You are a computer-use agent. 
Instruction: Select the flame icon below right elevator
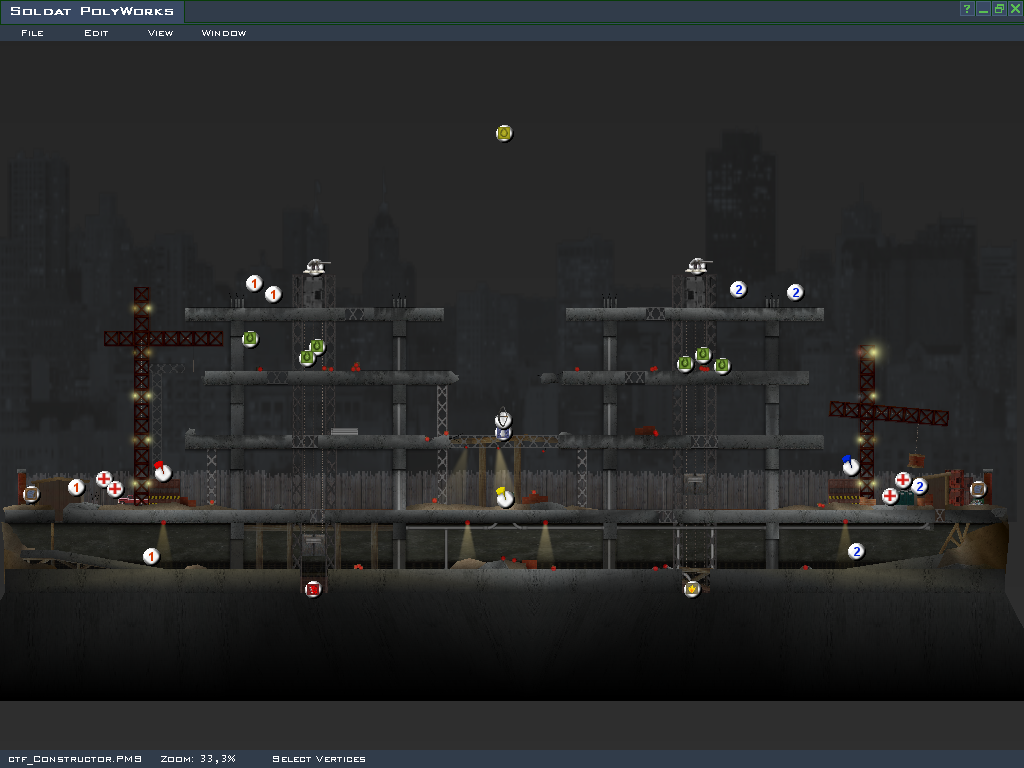click(691, 589)
